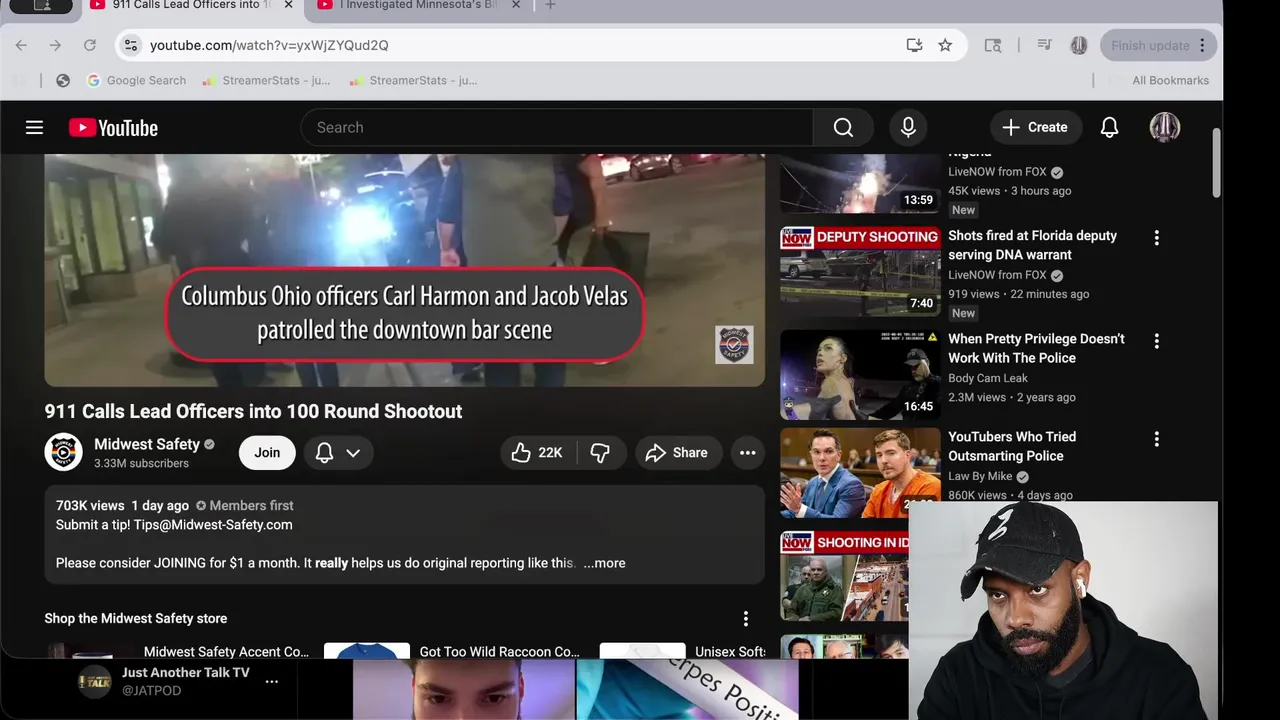This screenshot has height=720, width=1280.
Task: Open YouTubers Who Tried Outsmarting Police title
Action: (x=1012, y=446)
